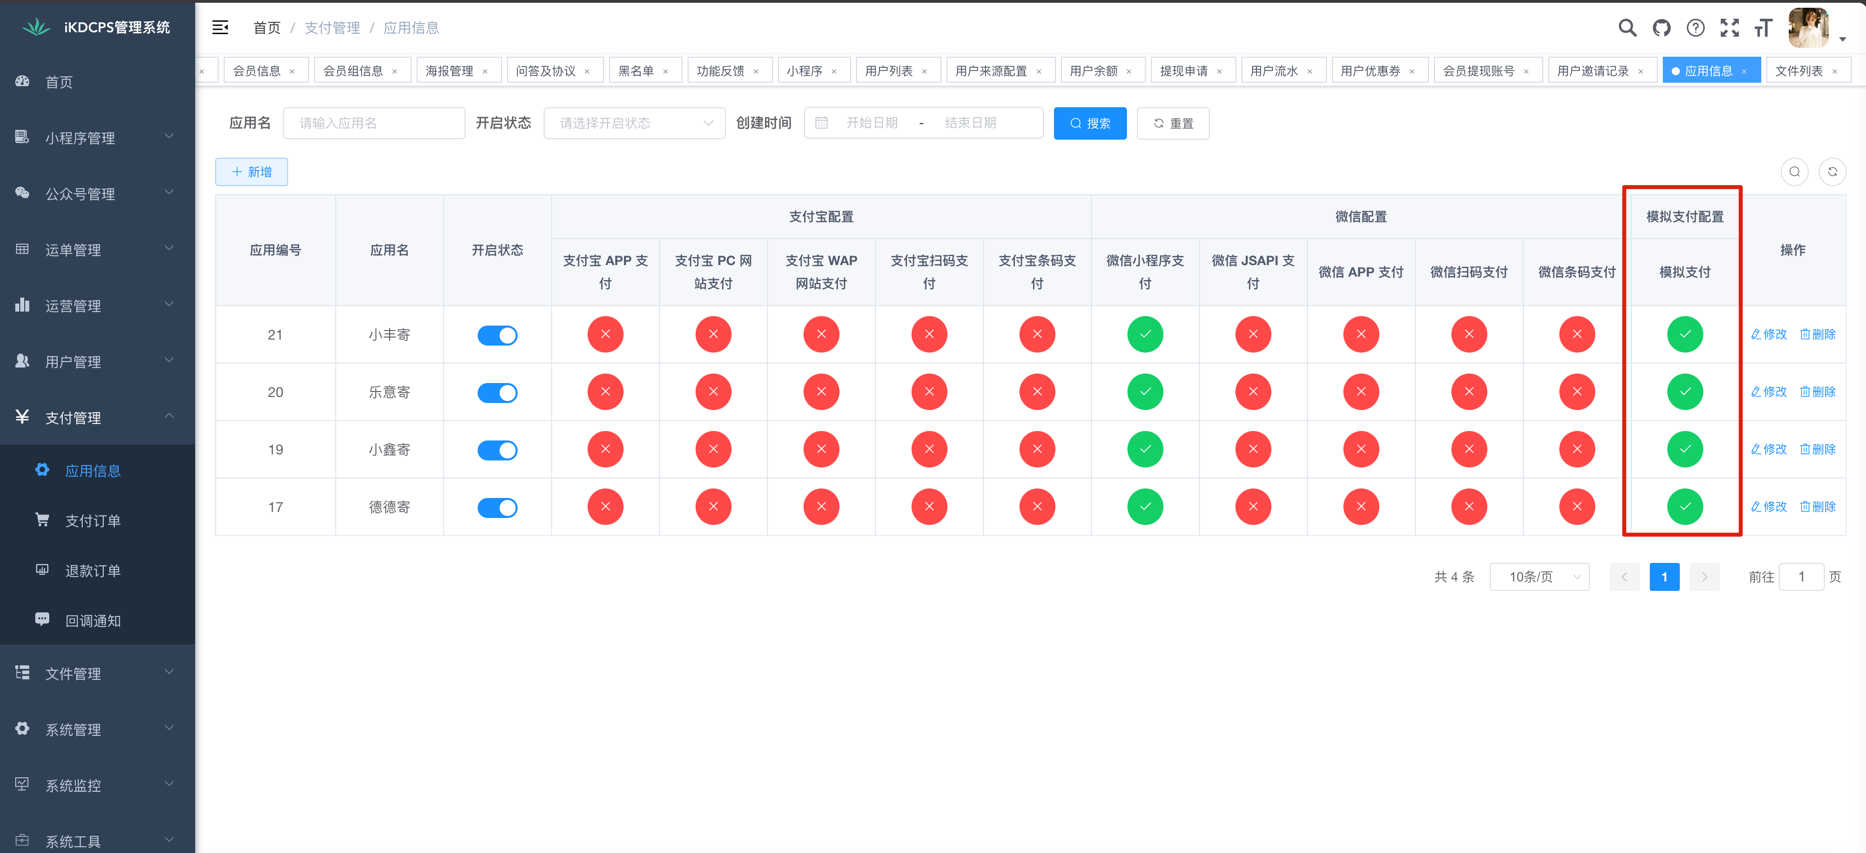Toggle fullscreen mode icon
This screenshot has height=853, width=1866.
(1730, 28)
